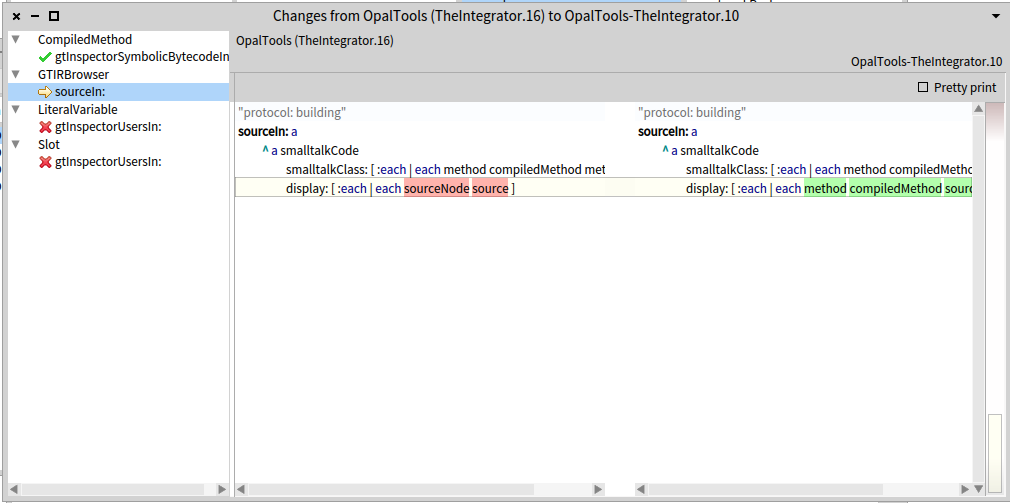
Task: Select the CompiledMethod class row
Action: click(119, 40)
